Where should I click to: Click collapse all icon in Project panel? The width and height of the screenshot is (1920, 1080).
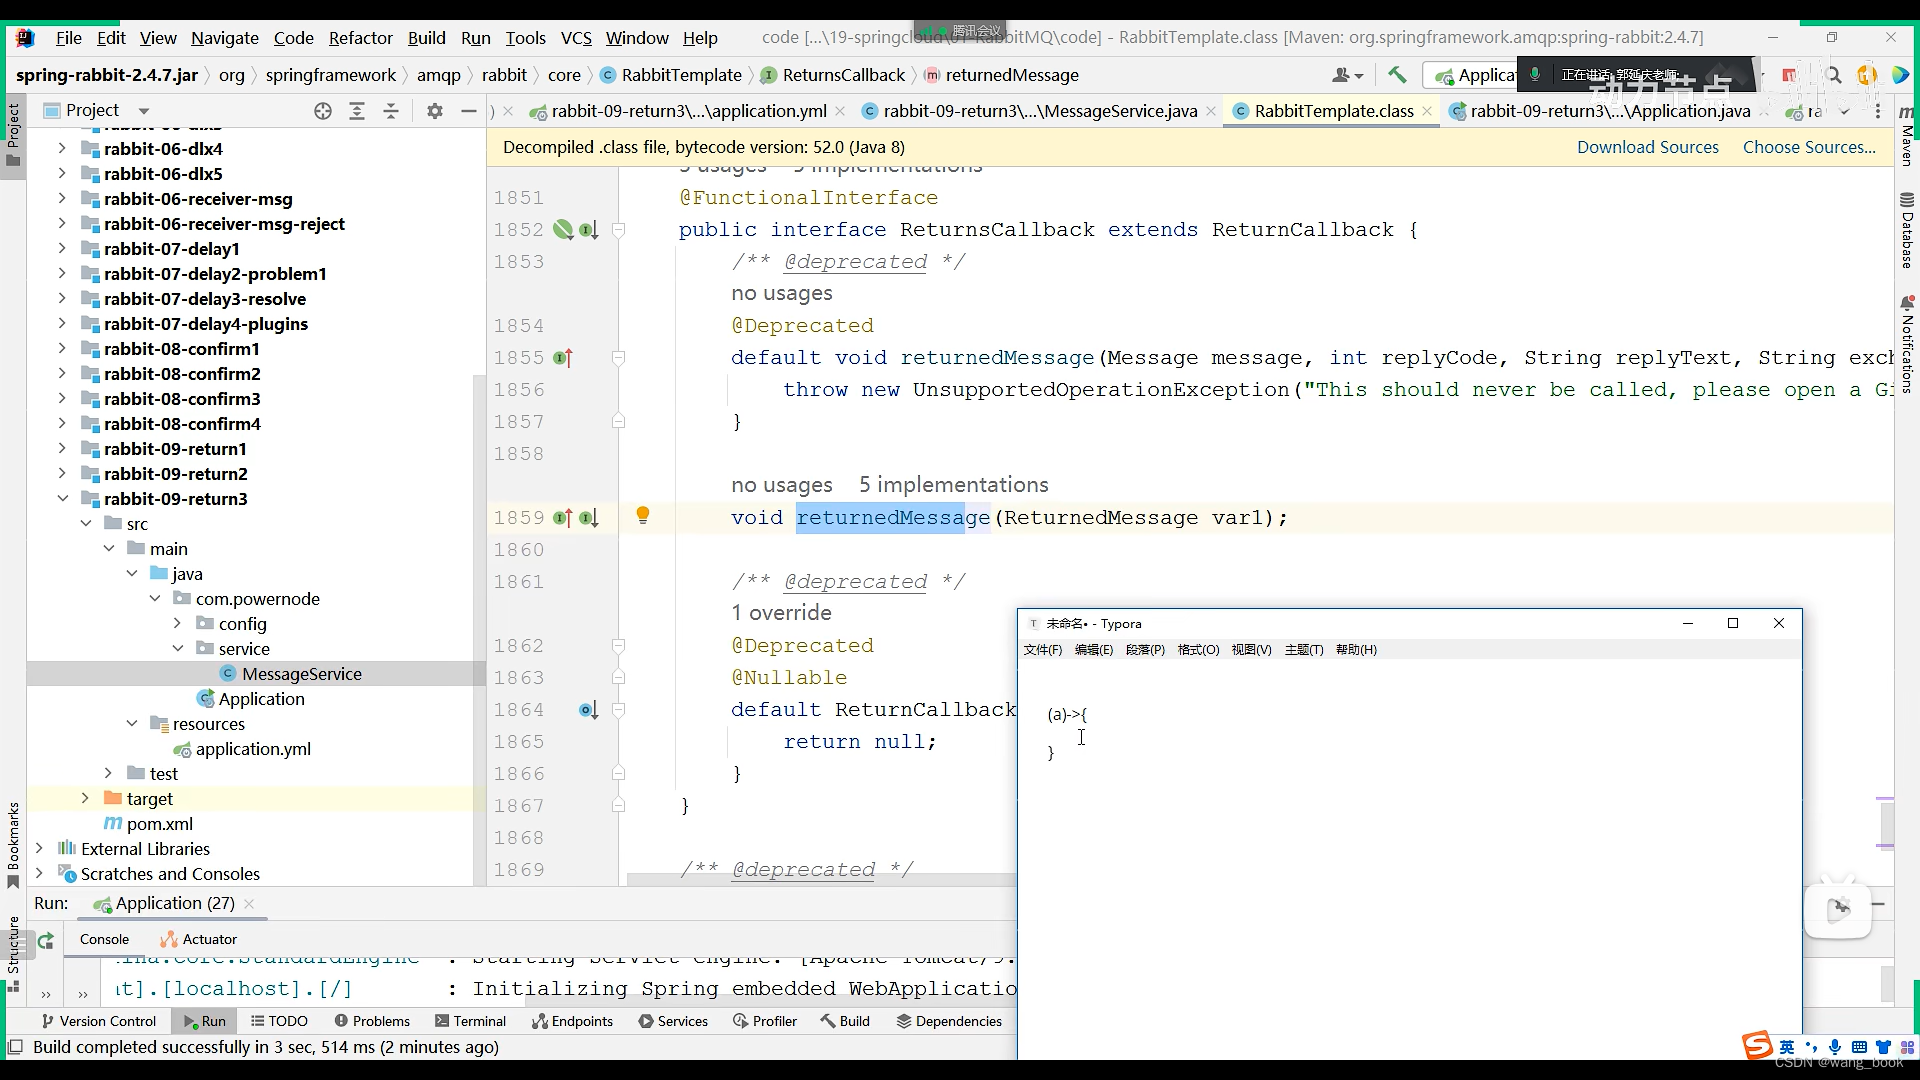pos(391,111)
